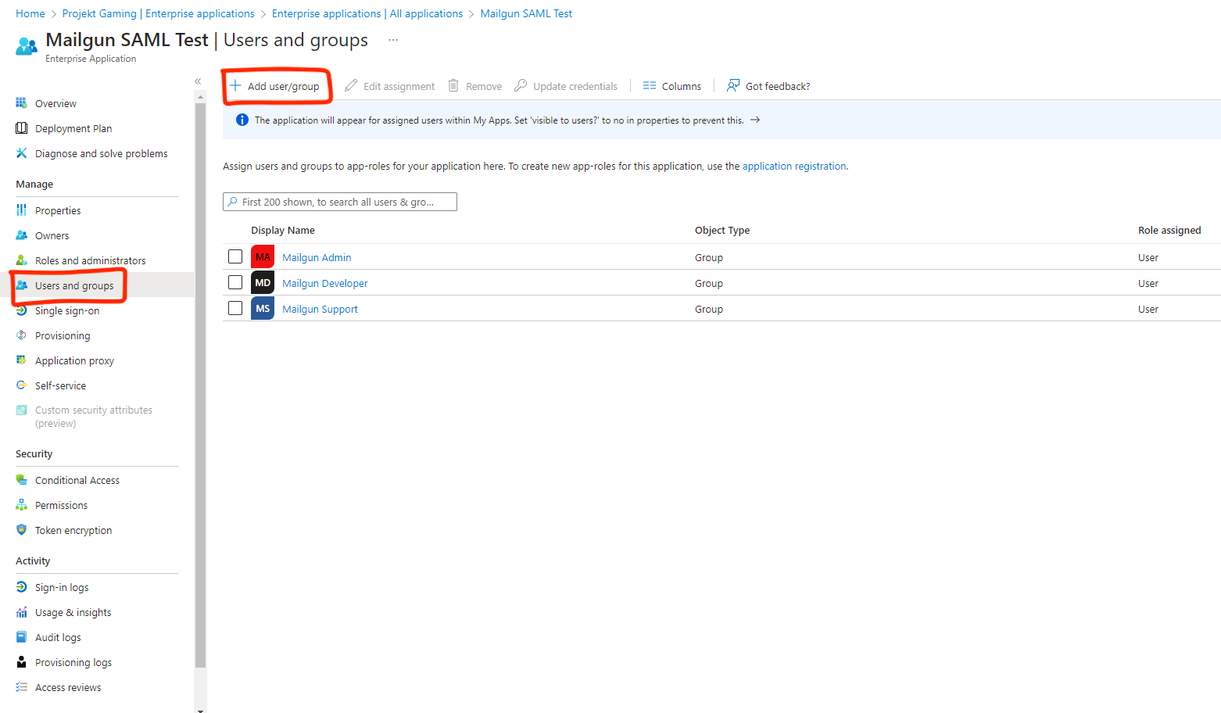1221x713 pixels.
Task: Check the Mailgun Admin row checkbox
Action: pyautogui.click(x=235, y=257)
